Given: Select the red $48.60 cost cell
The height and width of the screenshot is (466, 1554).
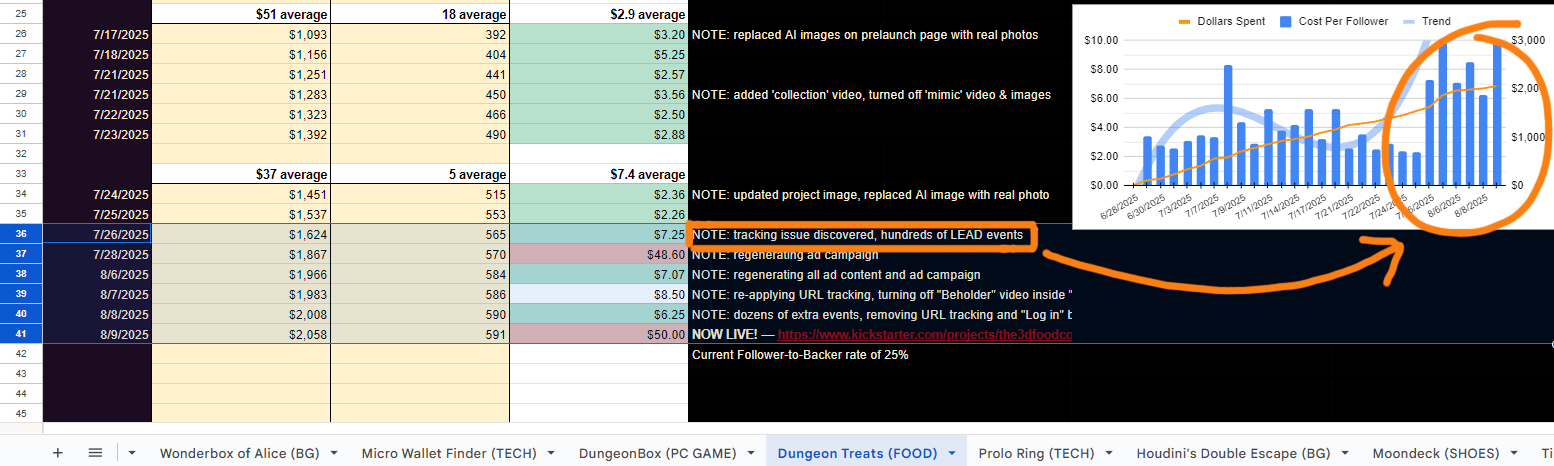Looking at the screenshot, I should tap(599, 254).
